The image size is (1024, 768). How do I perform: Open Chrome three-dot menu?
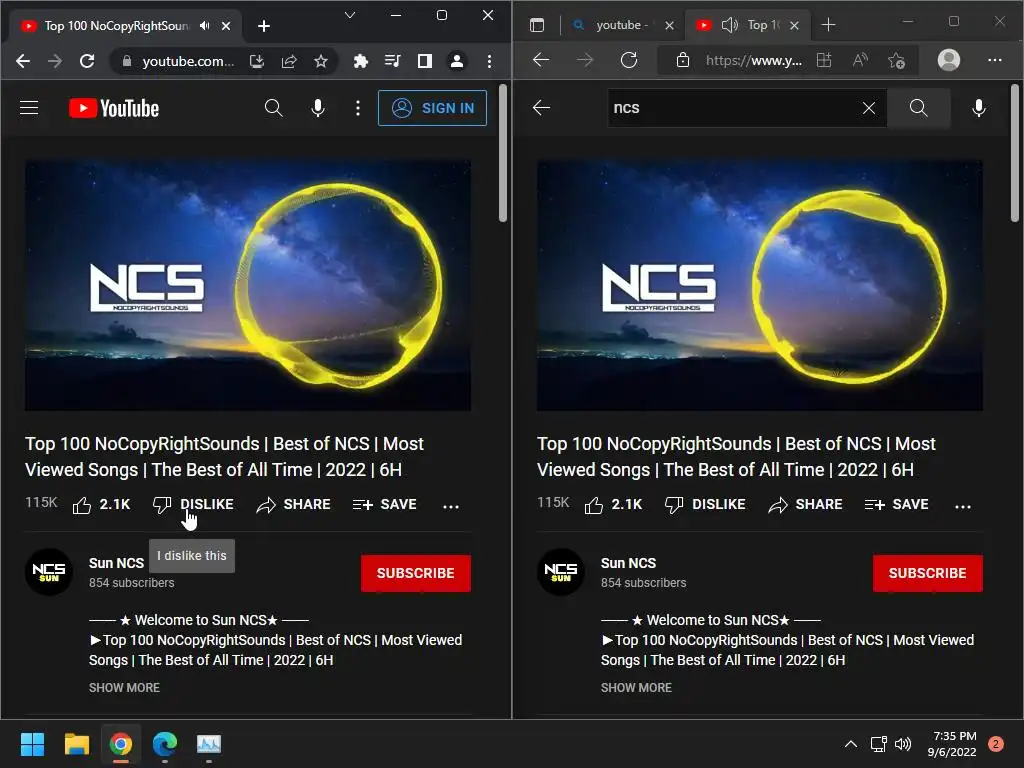[x=489, y=61]
